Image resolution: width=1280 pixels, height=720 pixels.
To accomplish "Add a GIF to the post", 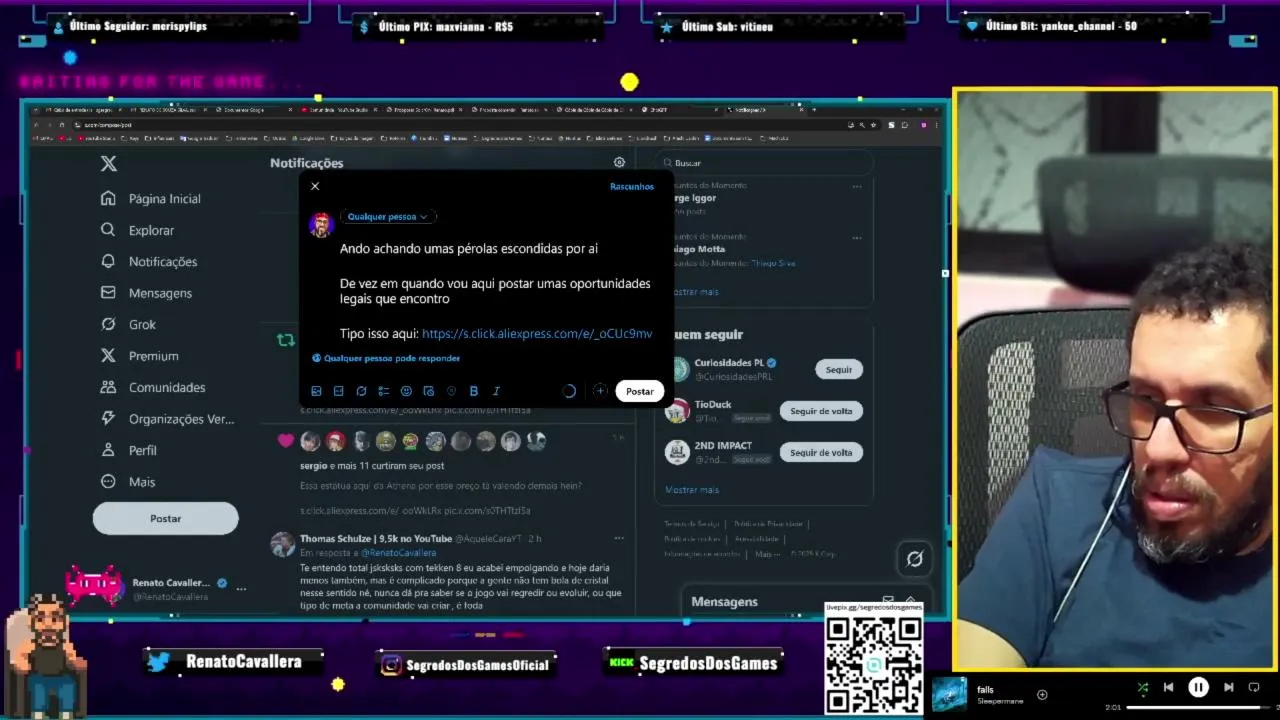I will pyautogui.click(x=339, y=391).
